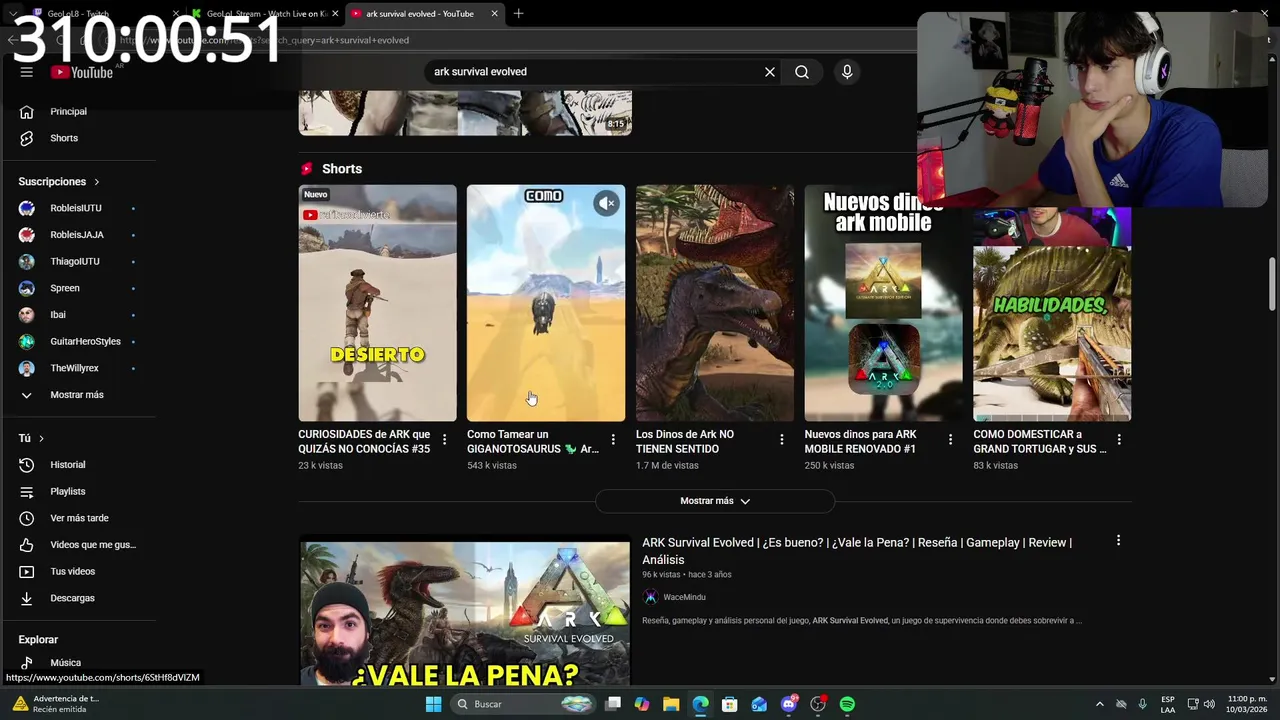Image resolution: width=1280 pixels, height=720 pixels.
Task: Open Ver más tarde list
Action: tap(78, 518)
